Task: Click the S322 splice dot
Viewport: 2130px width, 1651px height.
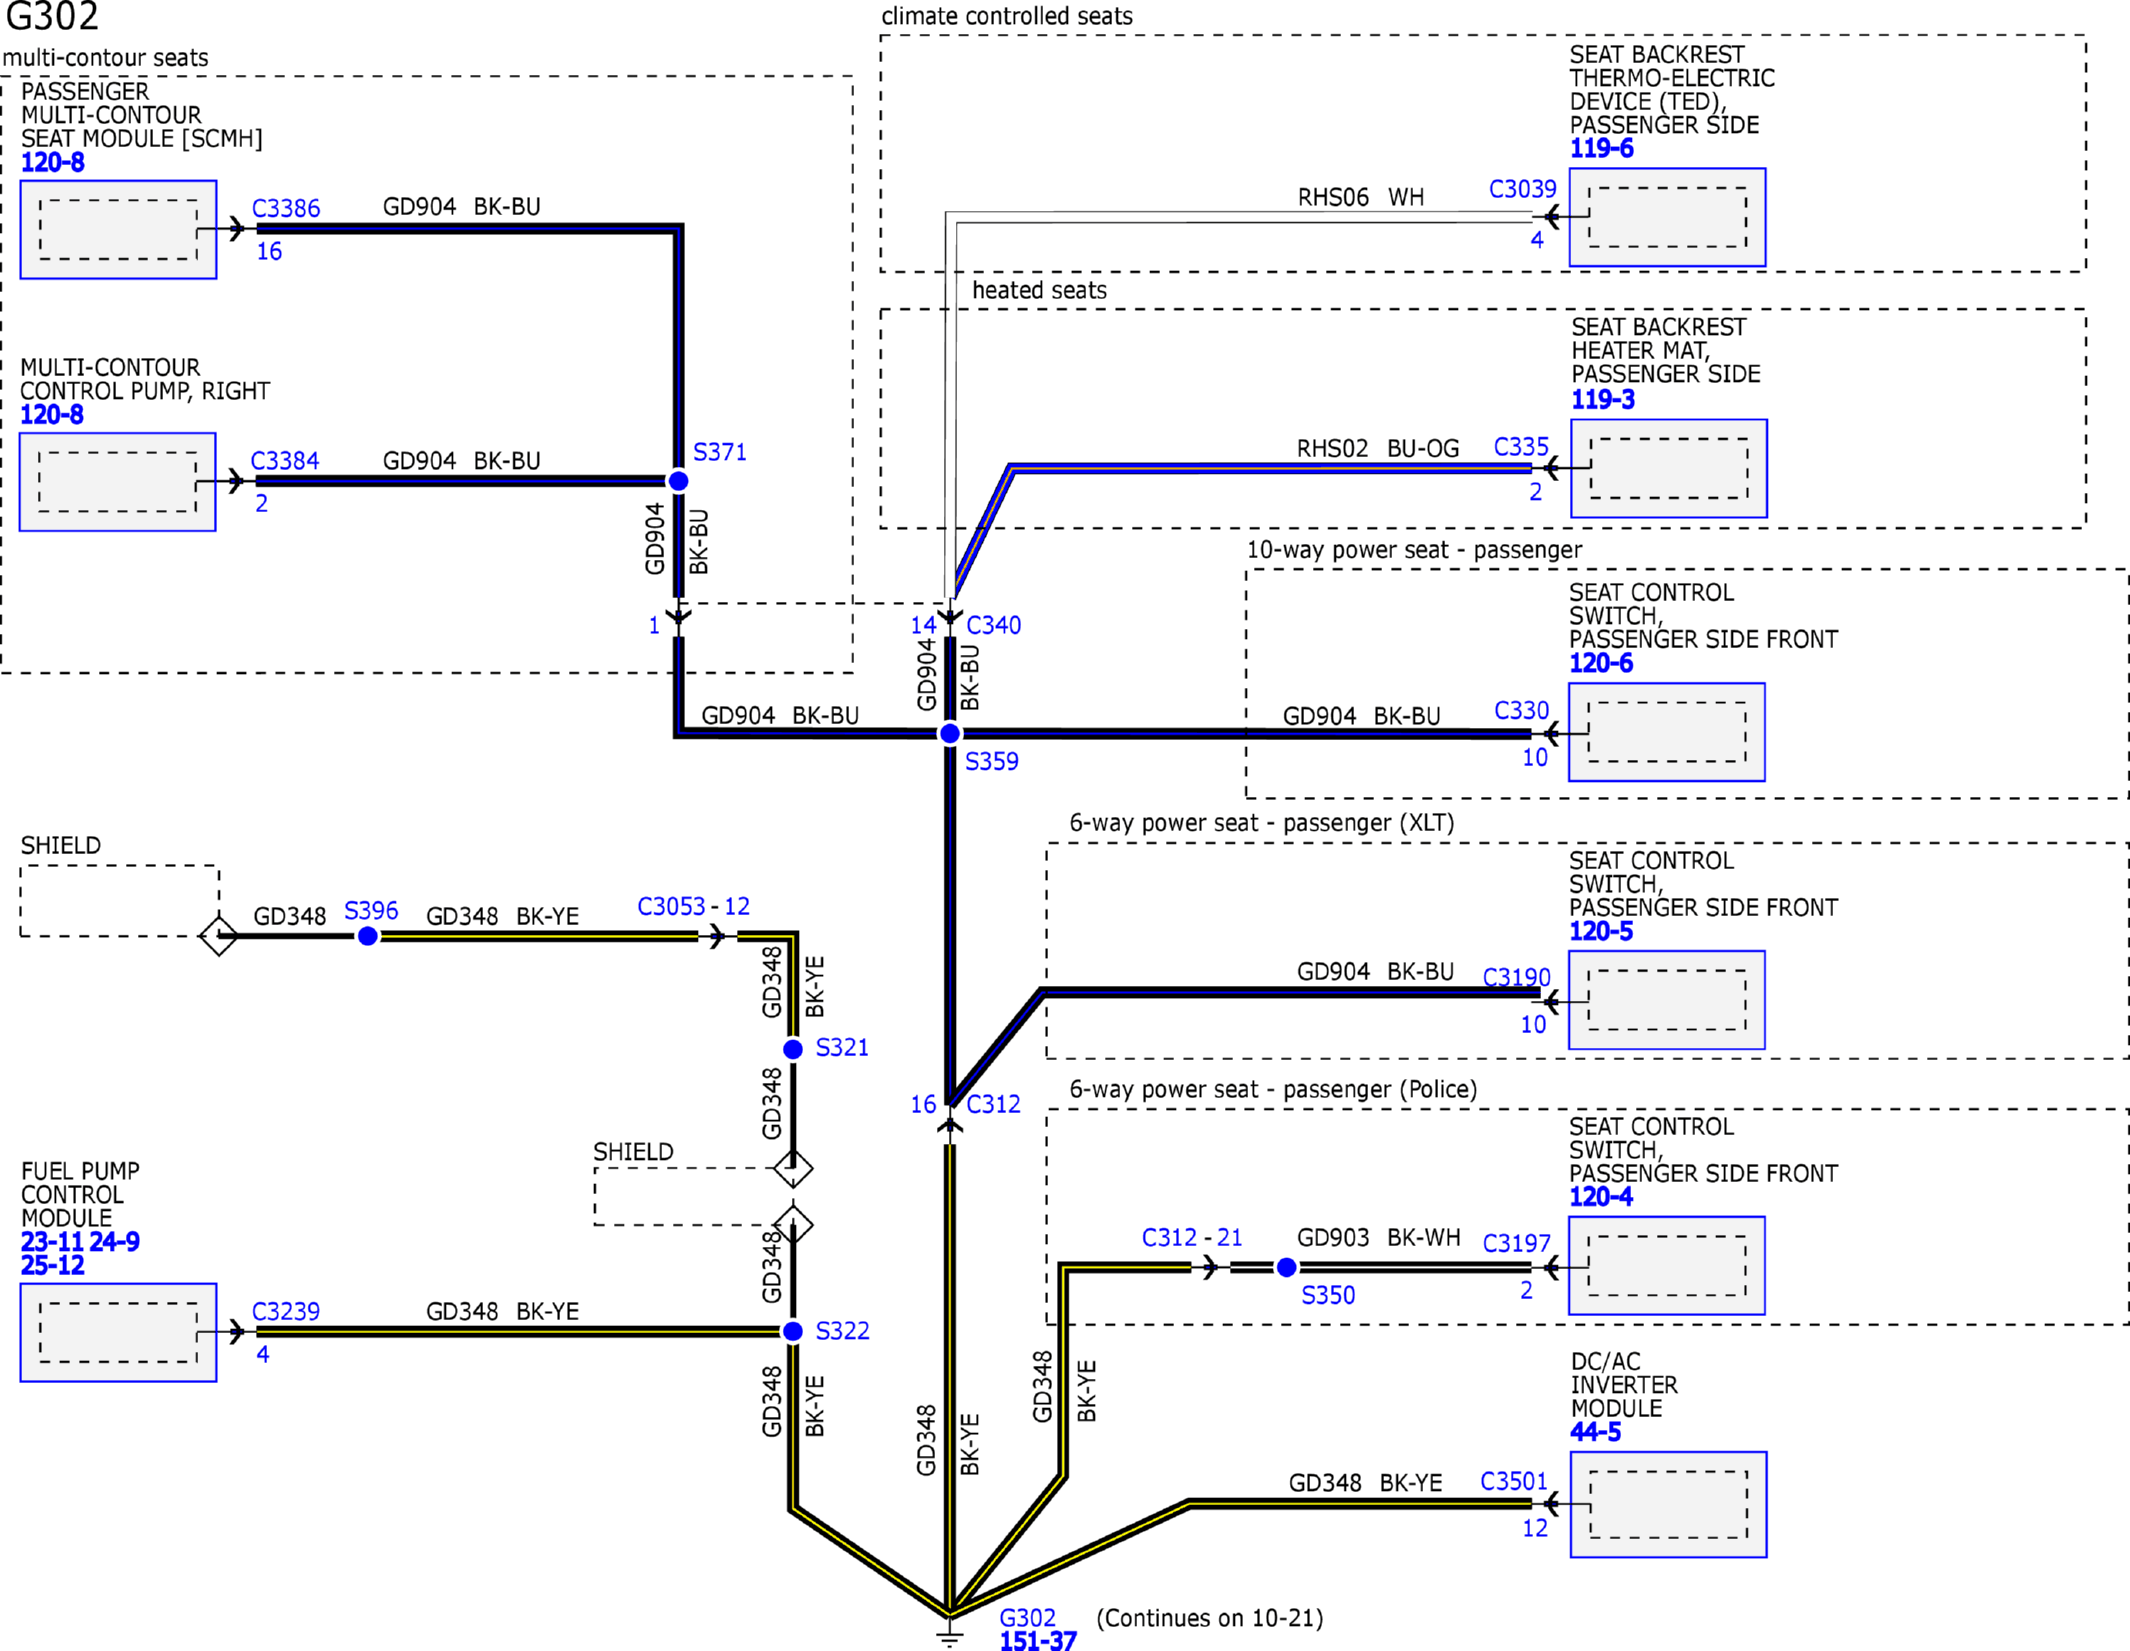Action: click(x=793, y=1331)
